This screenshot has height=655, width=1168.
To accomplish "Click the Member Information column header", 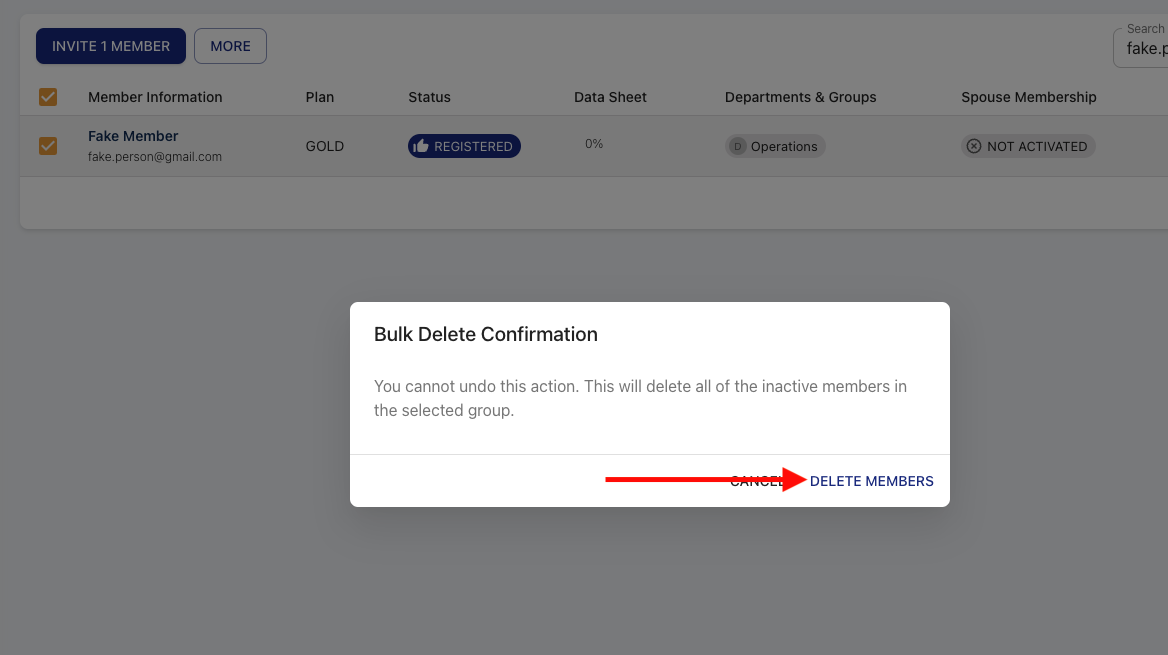I will pyautogui.click(x=155, y=97).
